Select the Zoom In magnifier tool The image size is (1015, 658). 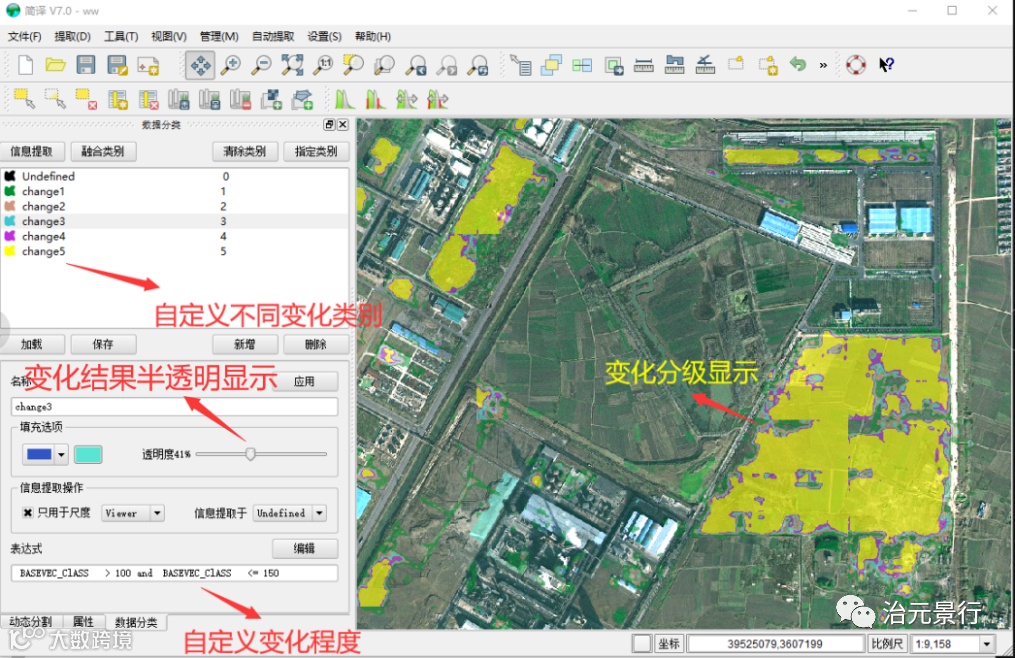(230, 65)
